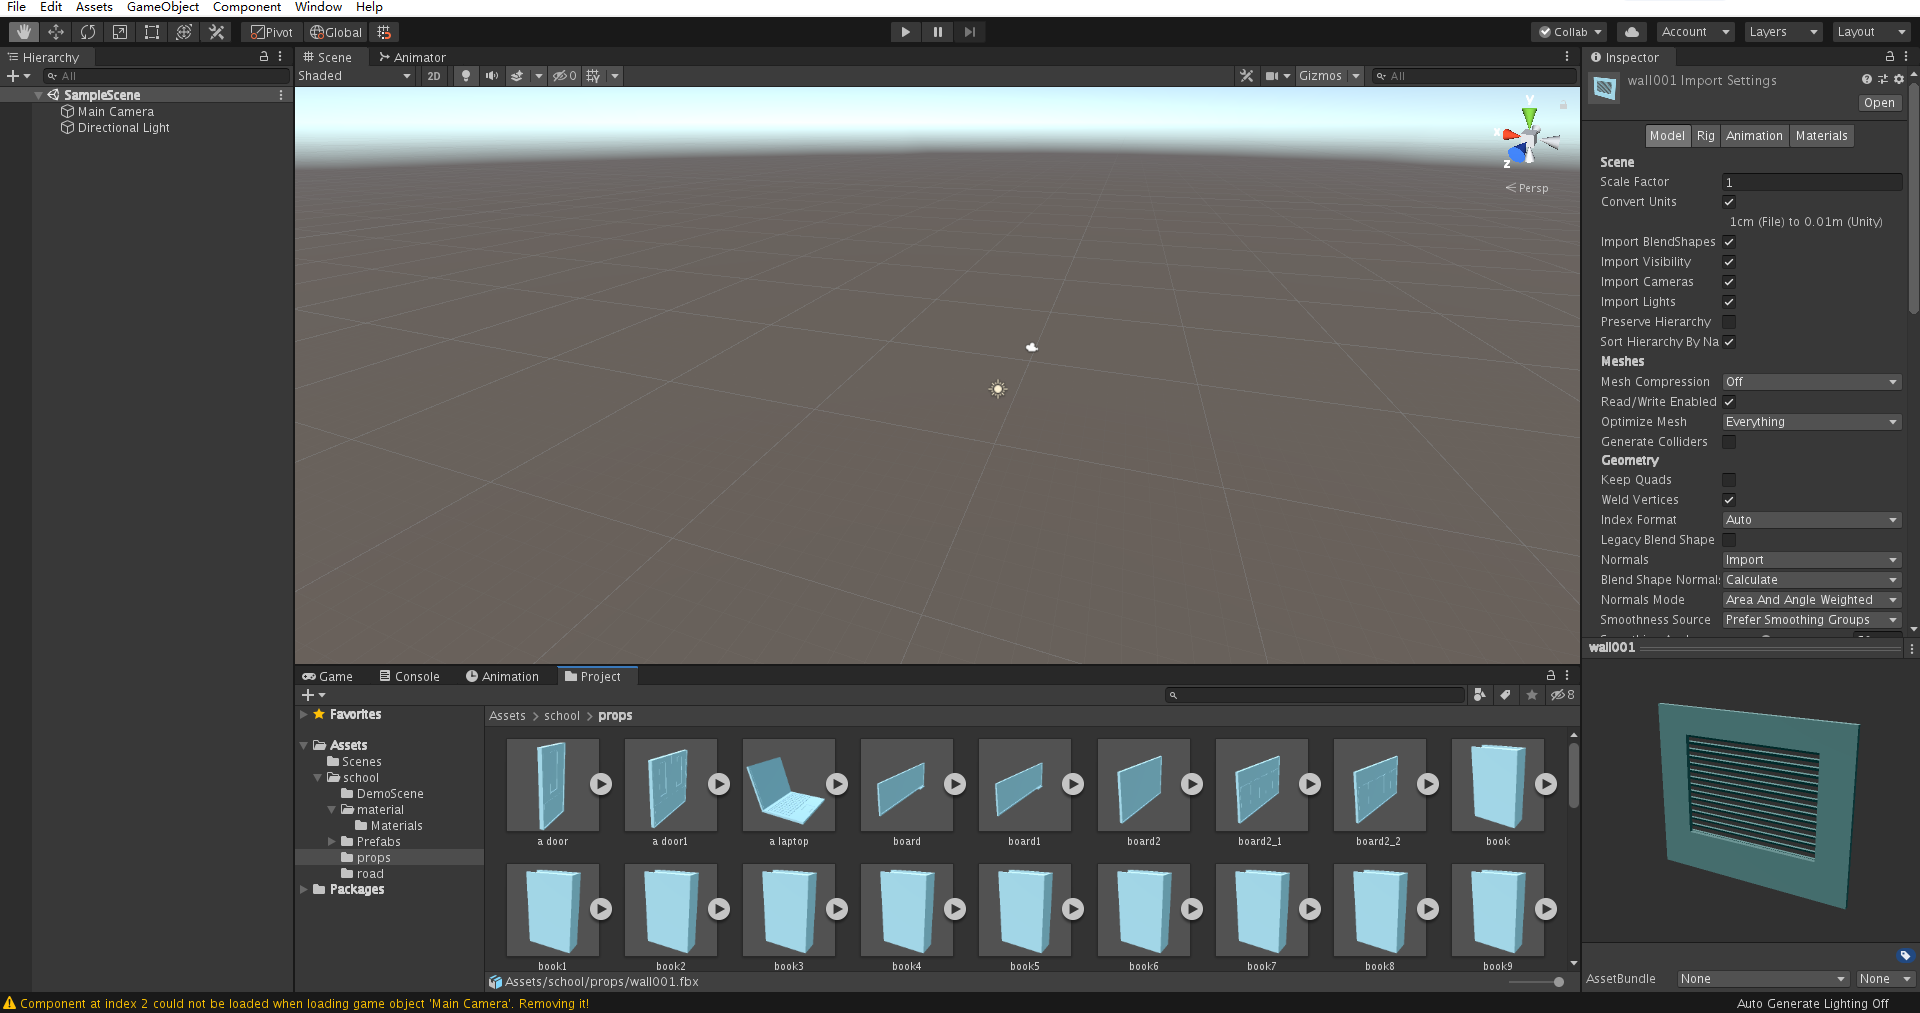This screenshot has width=1920, height=1013.
Task: Uncheck Convert Units checkbox
Action: (x=1729, y=202)
